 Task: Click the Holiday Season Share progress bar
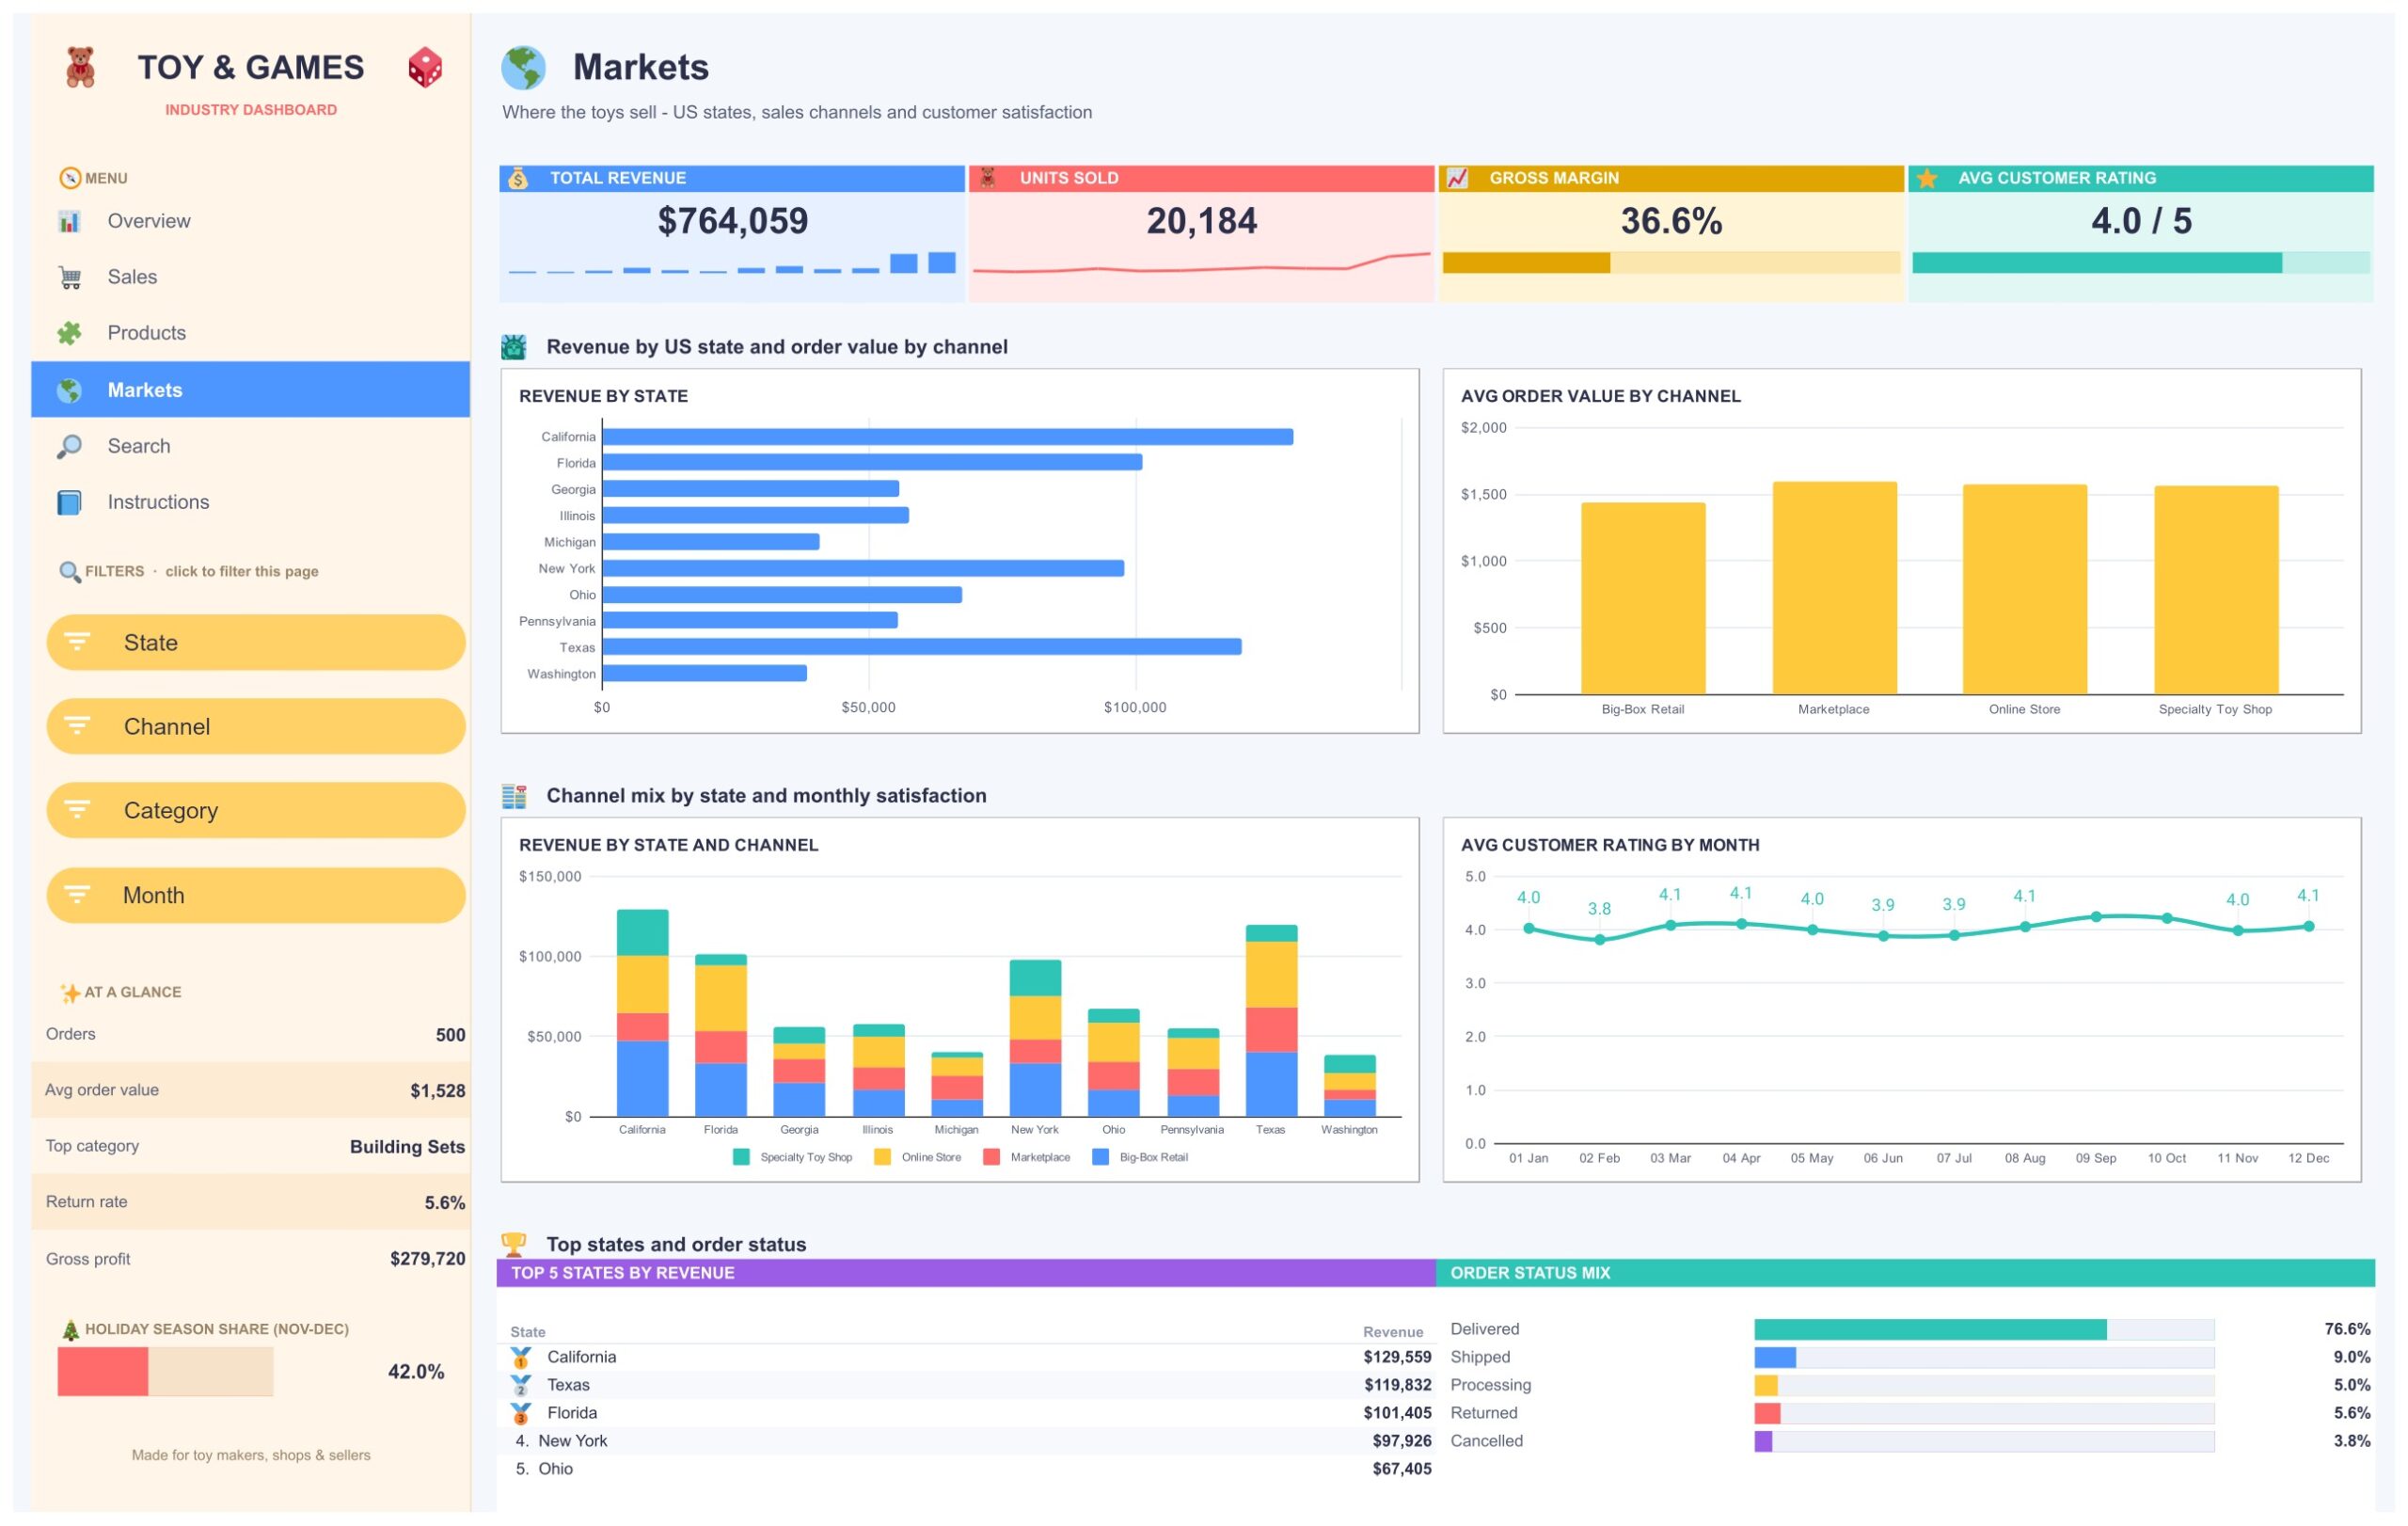(165, 1371)
